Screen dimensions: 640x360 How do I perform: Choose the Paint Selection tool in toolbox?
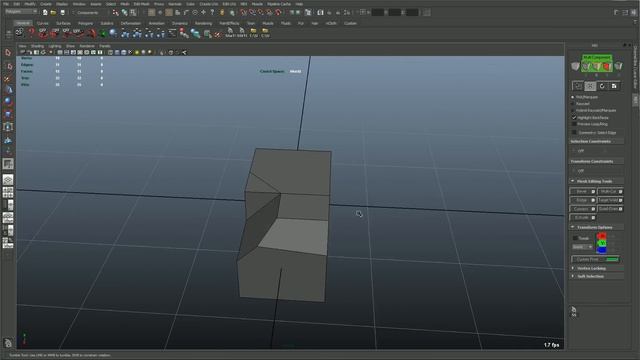click(8, 78)
